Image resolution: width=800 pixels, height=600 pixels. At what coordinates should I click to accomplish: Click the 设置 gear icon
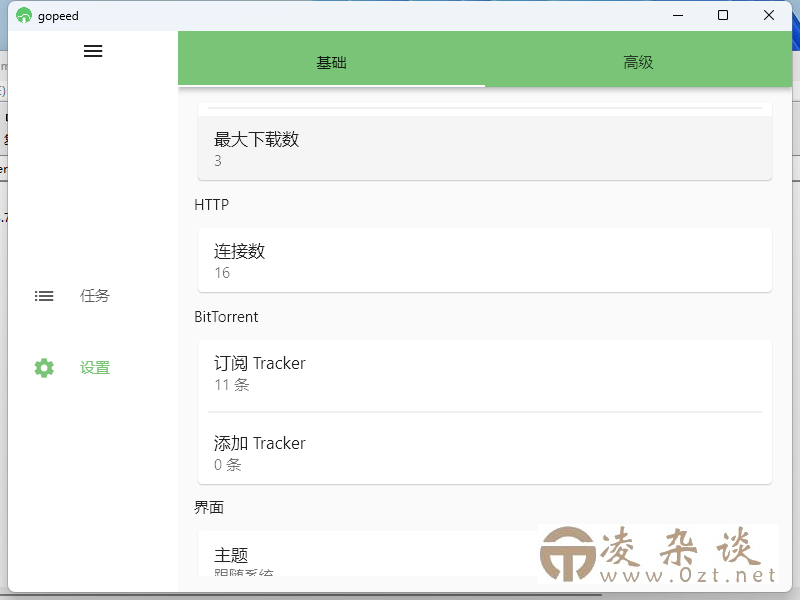tap(44, 368)
